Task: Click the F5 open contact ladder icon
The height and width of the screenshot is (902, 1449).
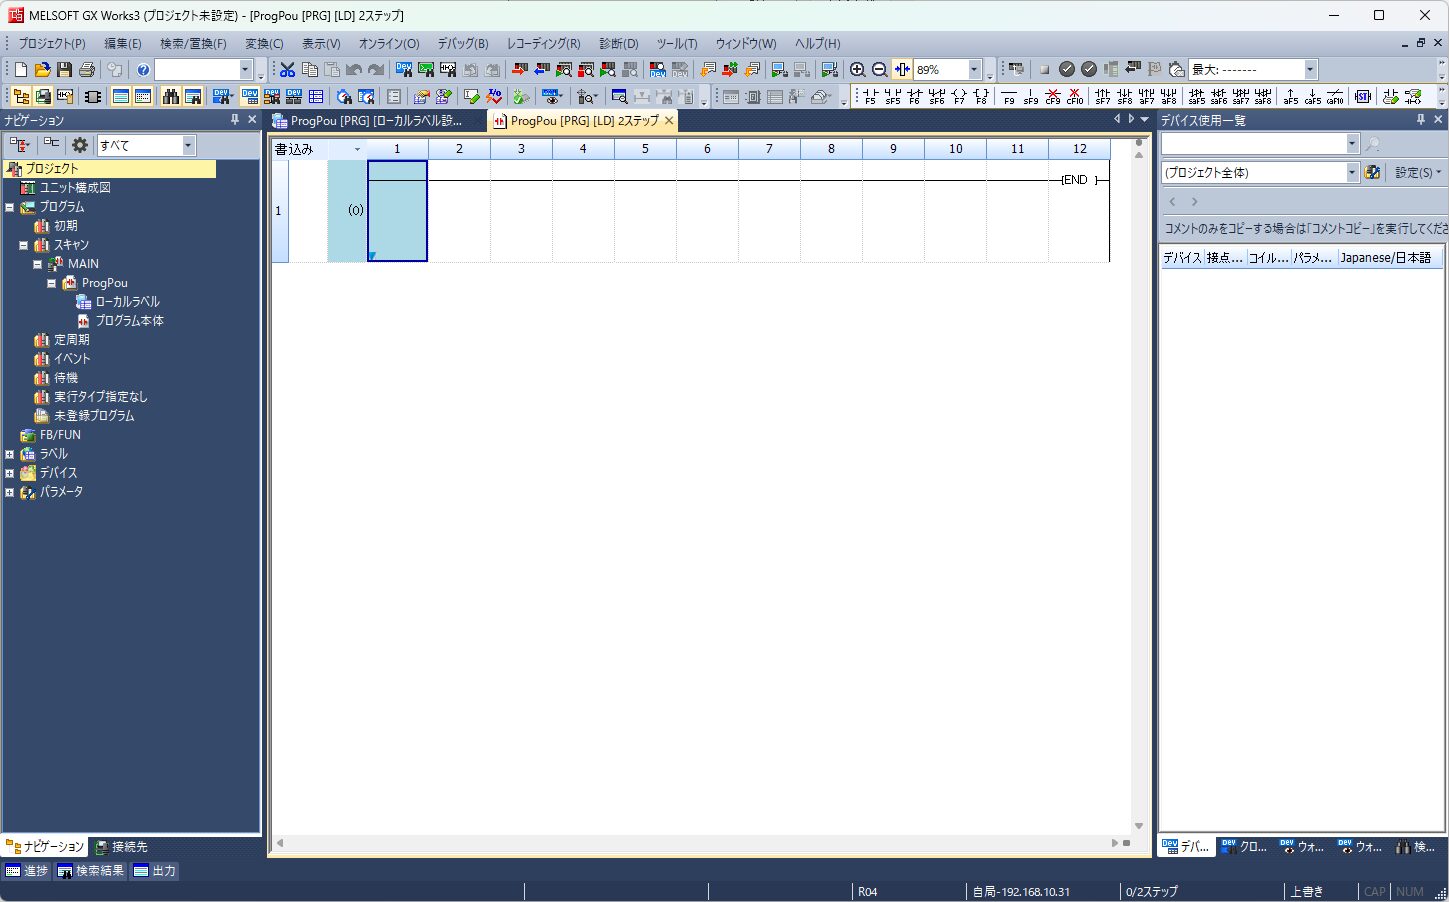Action: tap(870, 97)
